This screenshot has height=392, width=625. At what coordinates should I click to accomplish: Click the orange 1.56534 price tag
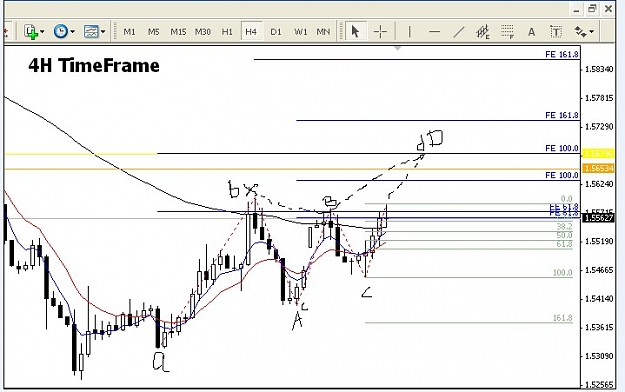[x=598, y=168]
